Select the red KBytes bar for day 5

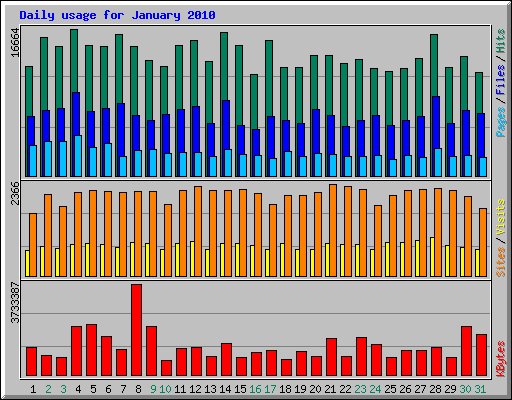coord(91,350)
